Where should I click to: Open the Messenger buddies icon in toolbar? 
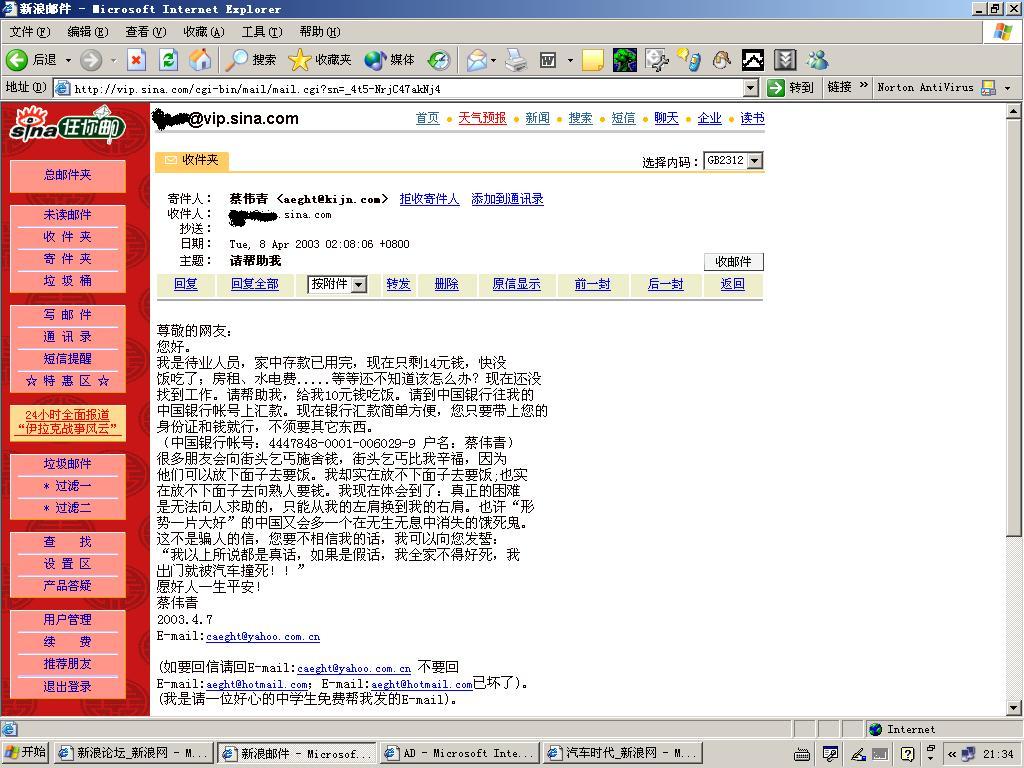(817, 60)
